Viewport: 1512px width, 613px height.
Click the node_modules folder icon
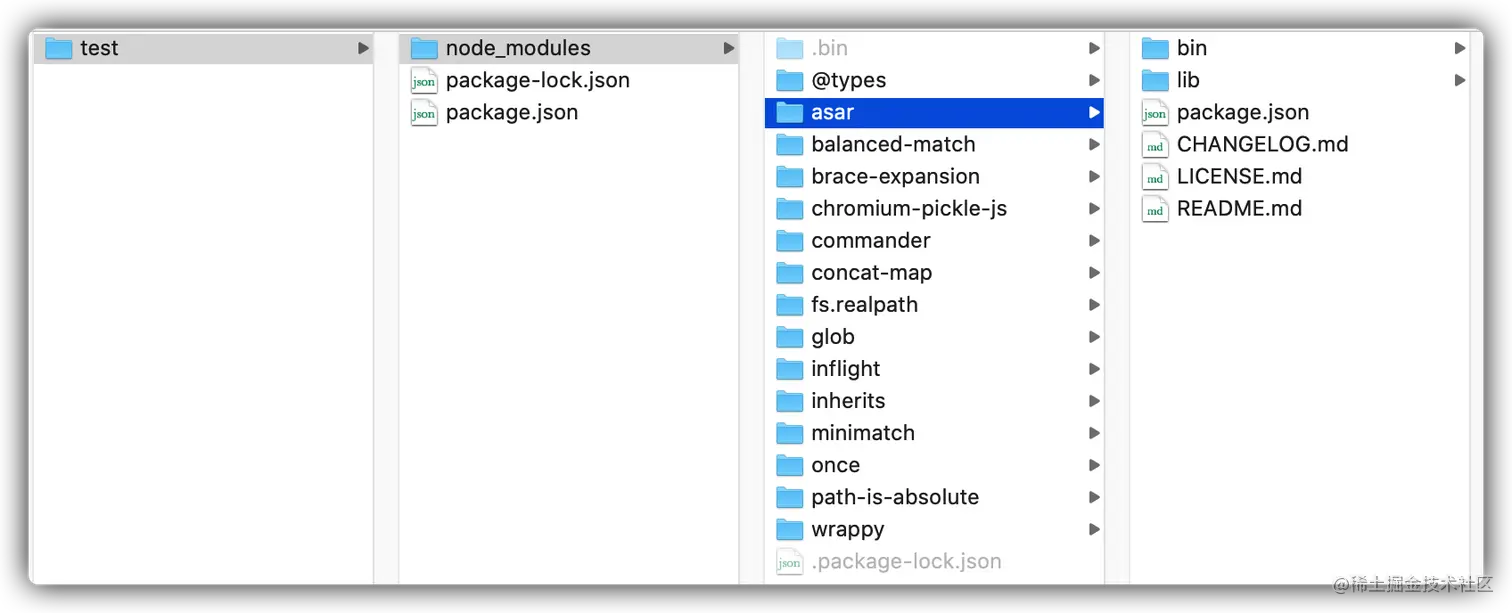[425, 48]
